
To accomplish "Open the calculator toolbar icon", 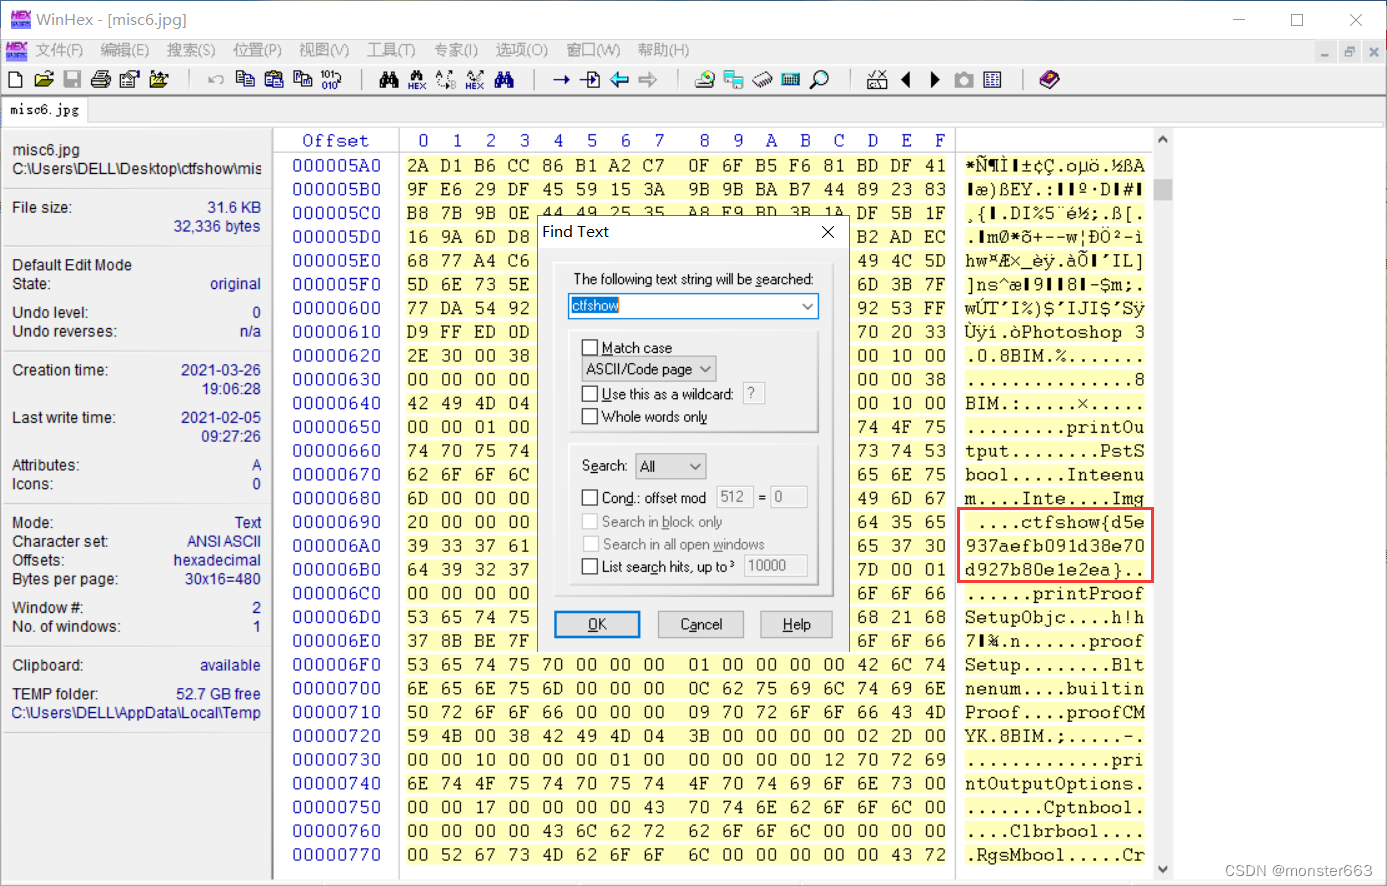I will coord(790,80).
